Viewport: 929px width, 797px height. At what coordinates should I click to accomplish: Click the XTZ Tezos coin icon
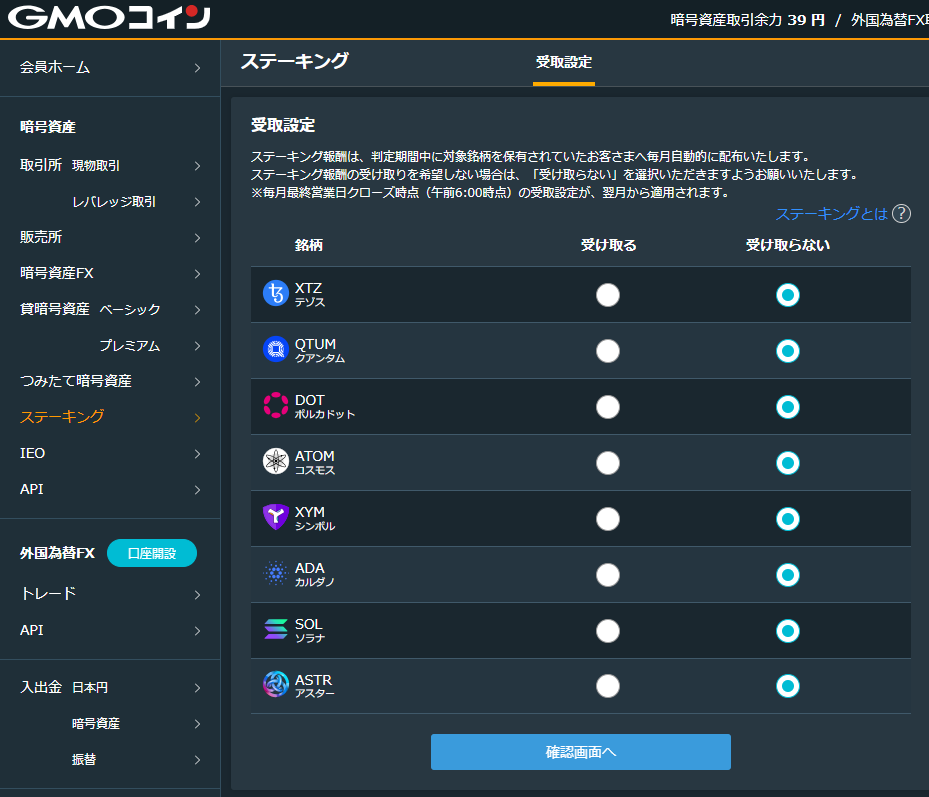276,293
